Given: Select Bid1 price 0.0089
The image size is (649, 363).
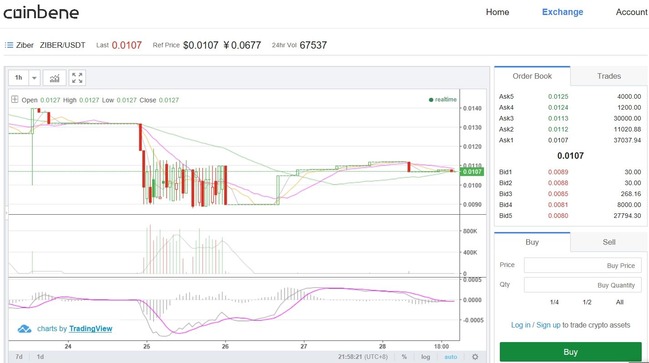Looking at the screenshot, I should (558, 172).
